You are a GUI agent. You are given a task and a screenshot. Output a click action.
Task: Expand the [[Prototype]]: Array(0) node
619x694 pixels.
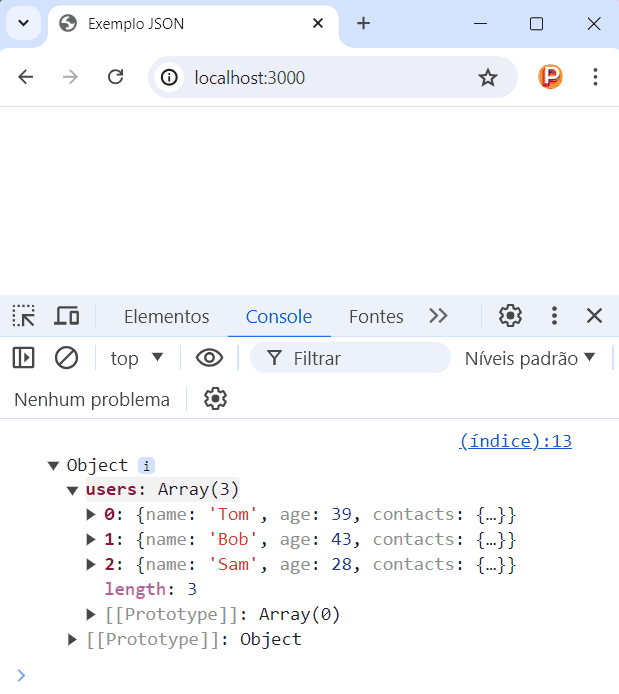(91, 614)
